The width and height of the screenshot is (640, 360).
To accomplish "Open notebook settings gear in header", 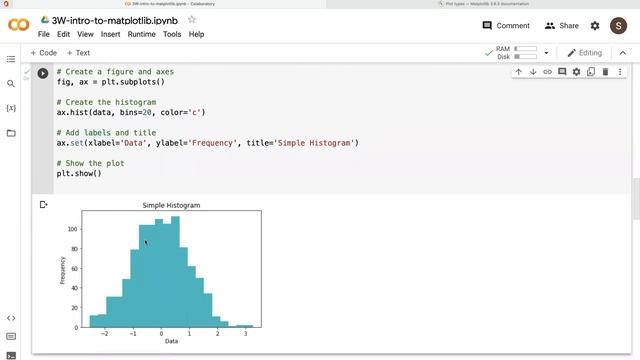I will 595,26.
